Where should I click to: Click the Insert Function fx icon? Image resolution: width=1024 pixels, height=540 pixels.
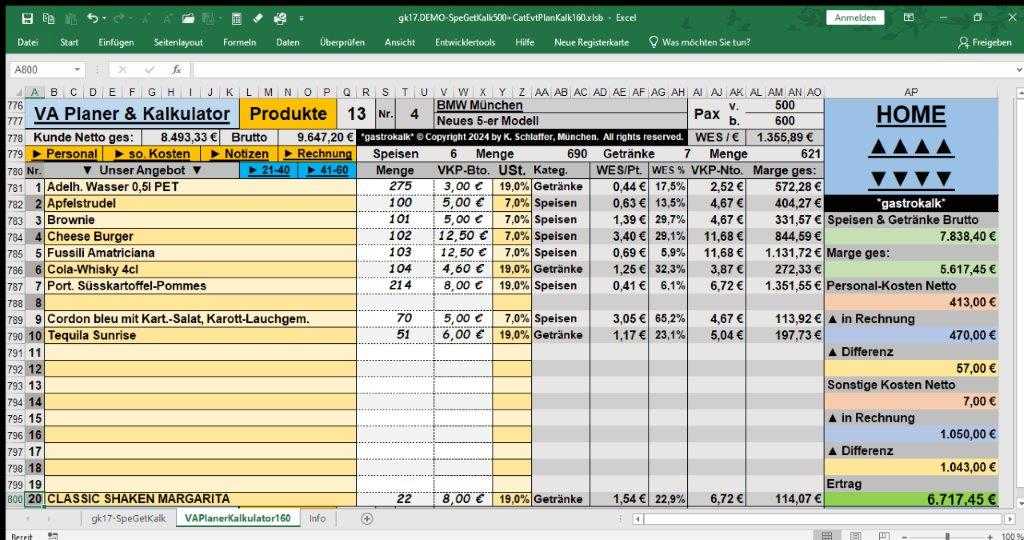pos(176,70)
